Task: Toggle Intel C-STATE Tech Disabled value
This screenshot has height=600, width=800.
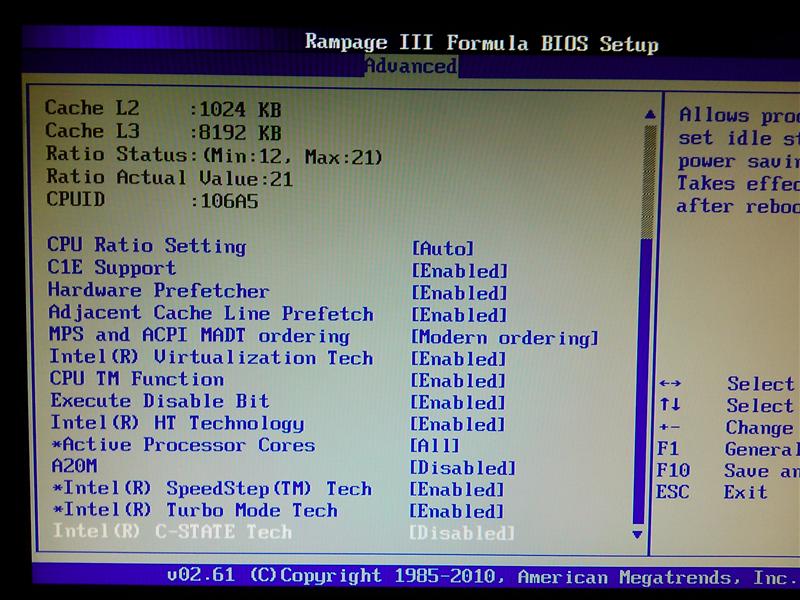Action: point(462,534)
